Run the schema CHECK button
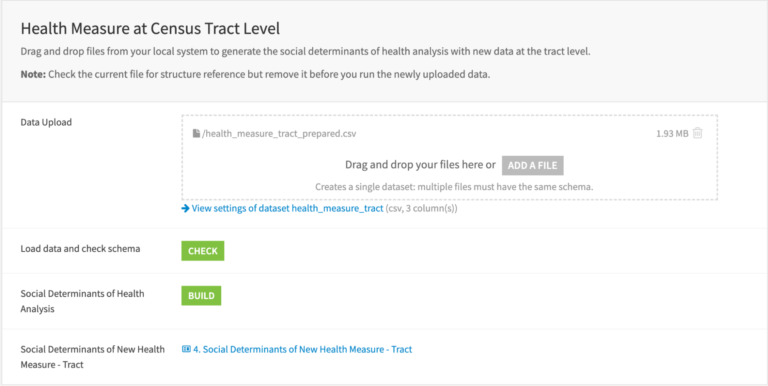This screenshot has width=768, height=386. pyautogui.click(x=203, y=251)
